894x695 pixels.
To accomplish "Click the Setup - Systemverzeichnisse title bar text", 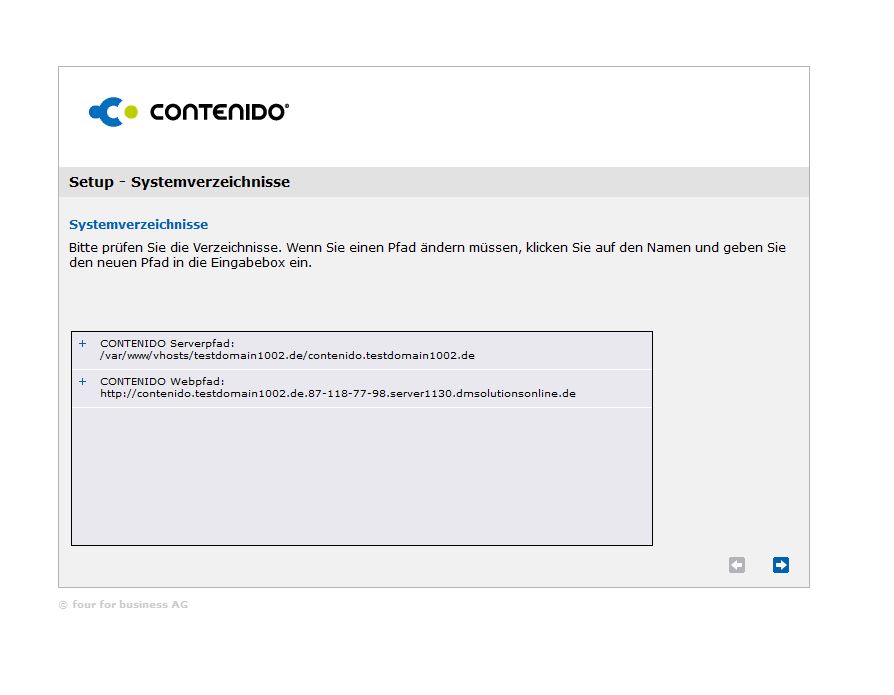I will 180,182.
